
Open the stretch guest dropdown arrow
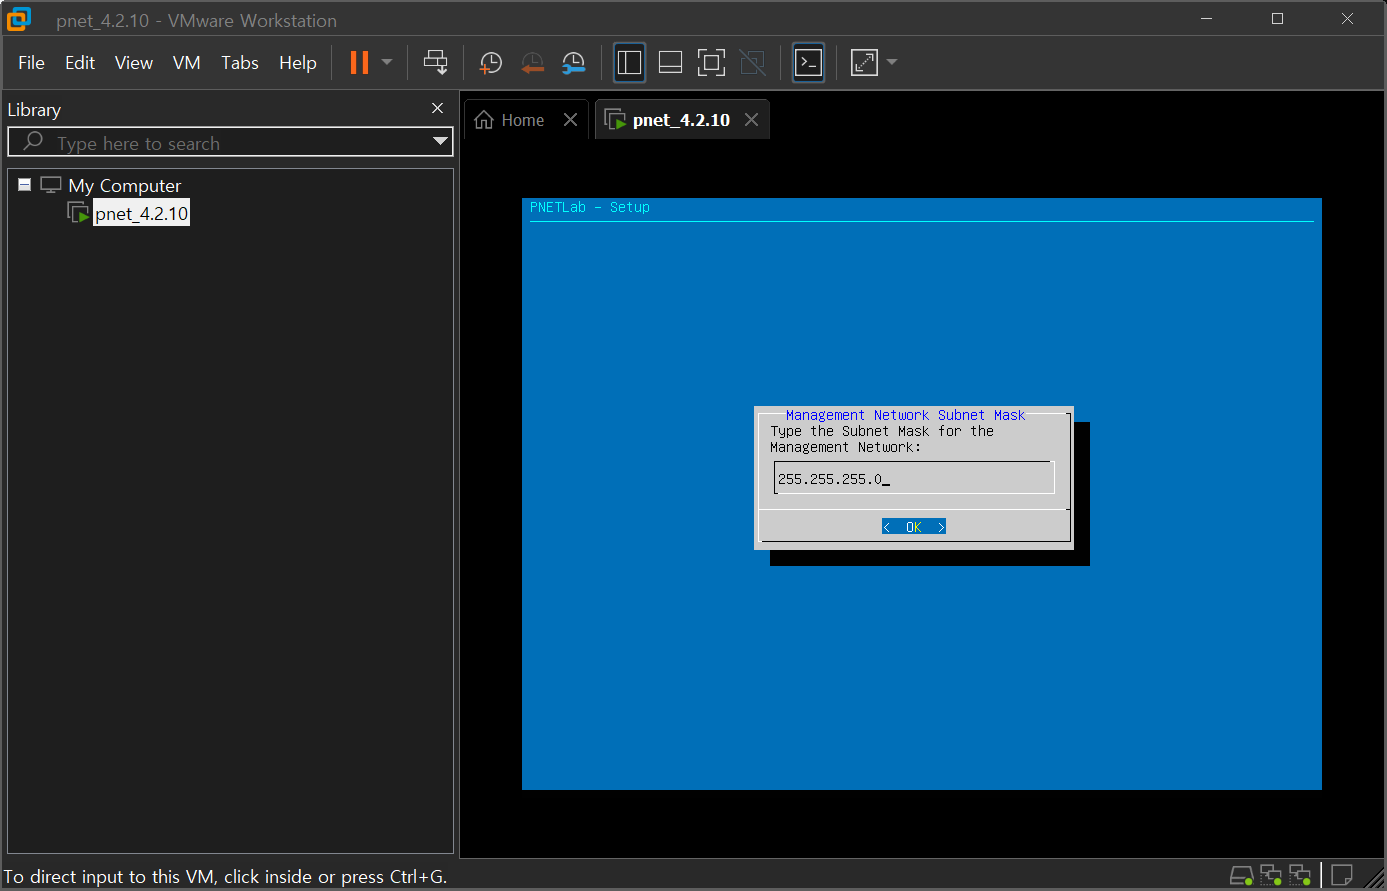pos(892,62)
